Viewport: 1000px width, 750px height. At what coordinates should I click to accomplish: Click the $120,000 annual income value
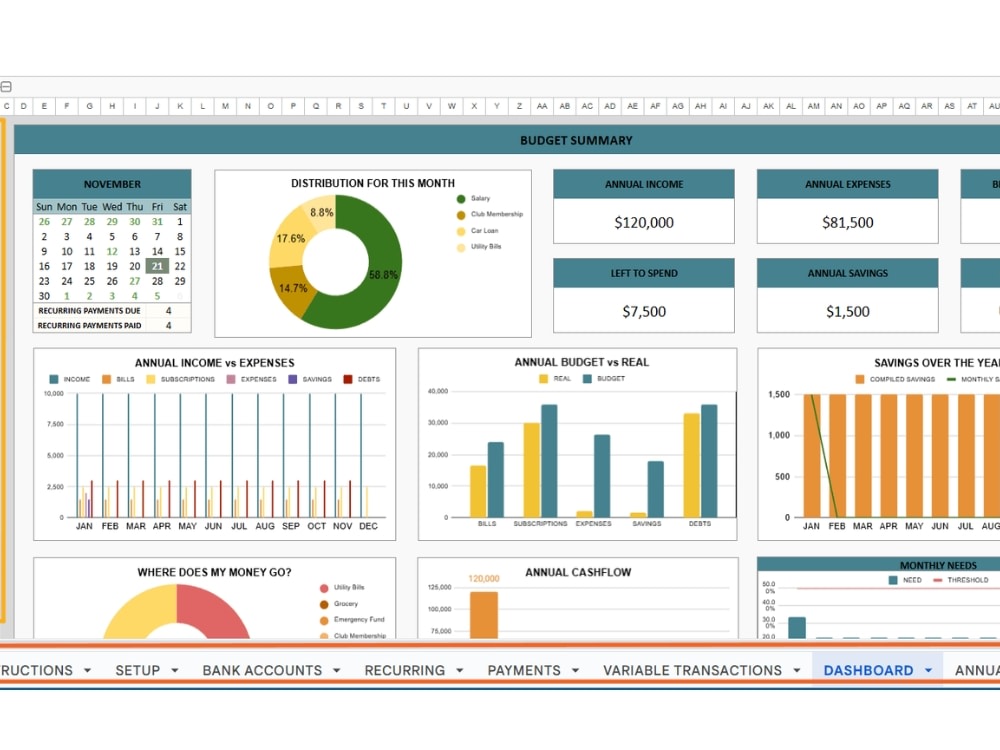point(643,223)
